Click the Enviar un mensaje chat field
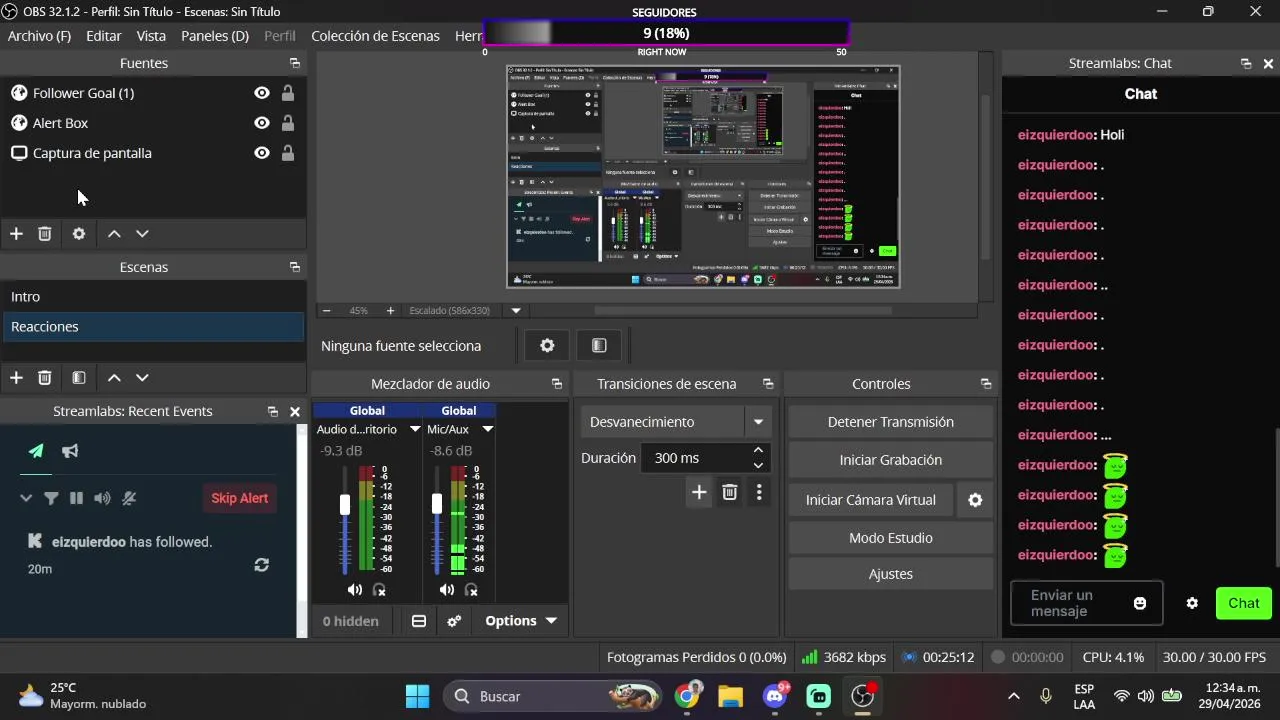Viewport: 1280px width, 720px height. tap(1086, 603)
